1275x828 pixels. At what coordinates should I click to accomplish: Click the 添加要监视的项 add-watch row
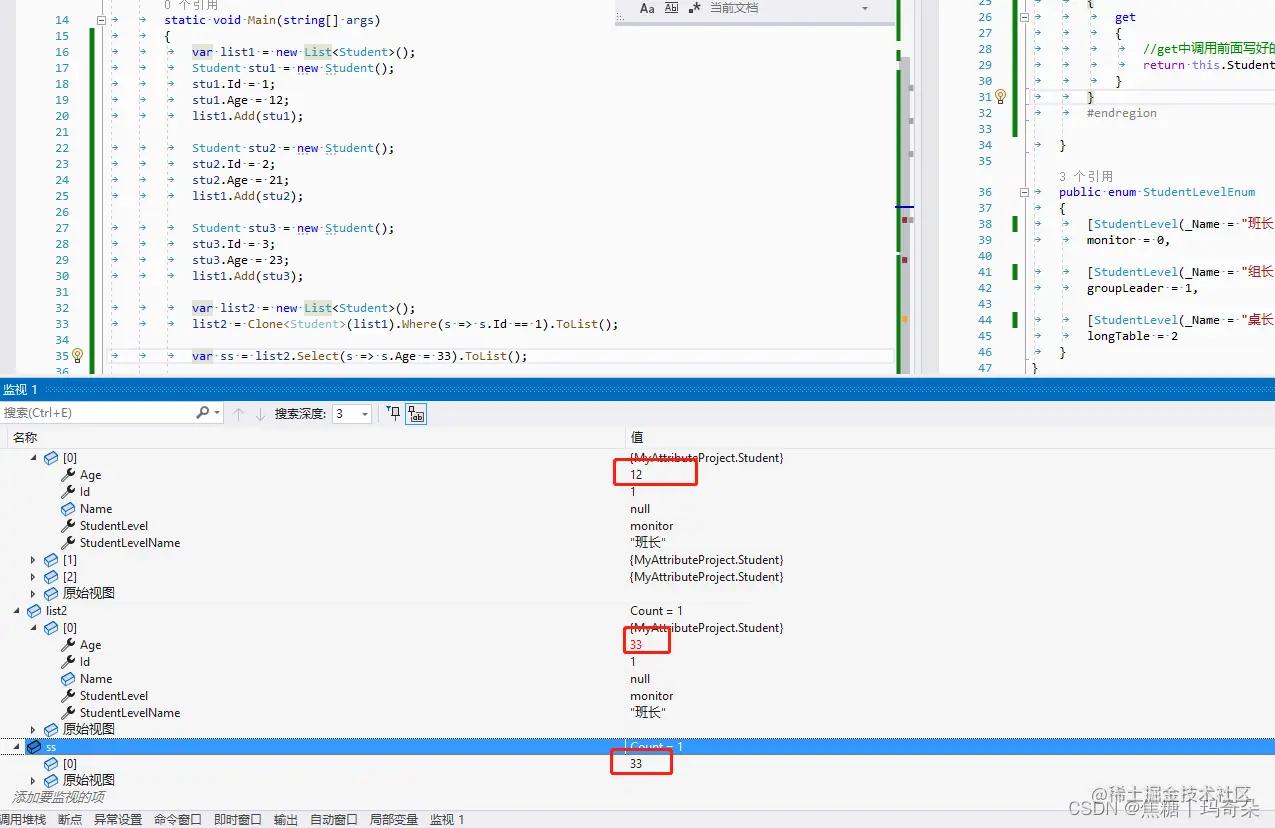58,797
